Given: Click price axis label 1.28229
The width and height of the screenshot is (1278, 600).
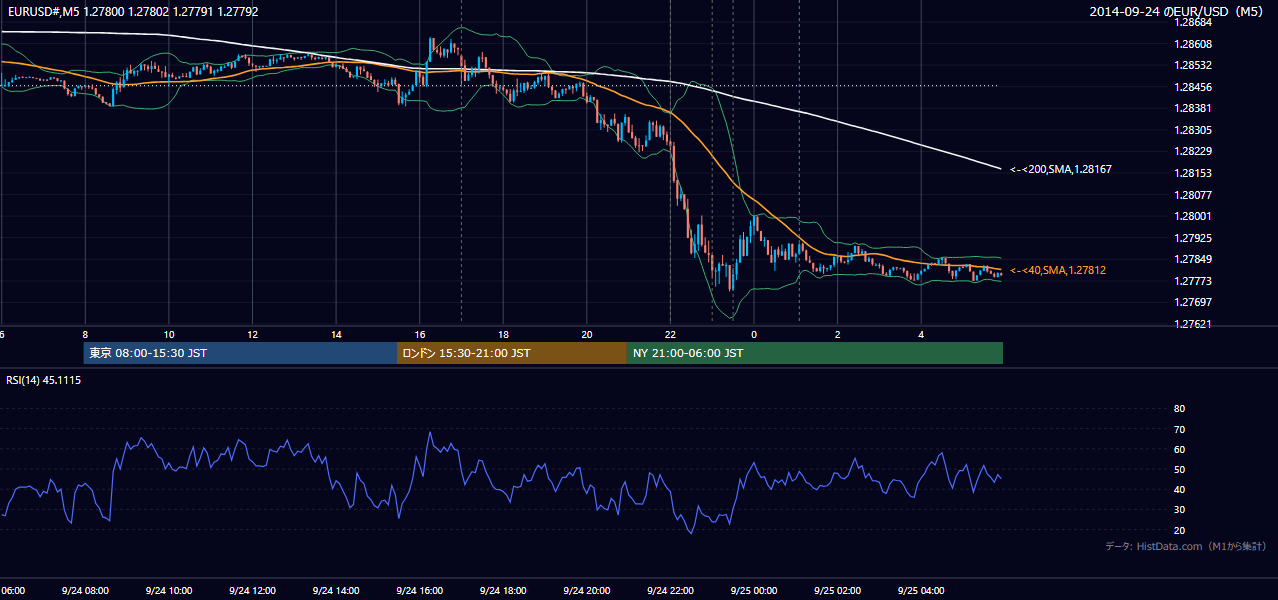Looking at the screenshot, I should point(1193,151).
